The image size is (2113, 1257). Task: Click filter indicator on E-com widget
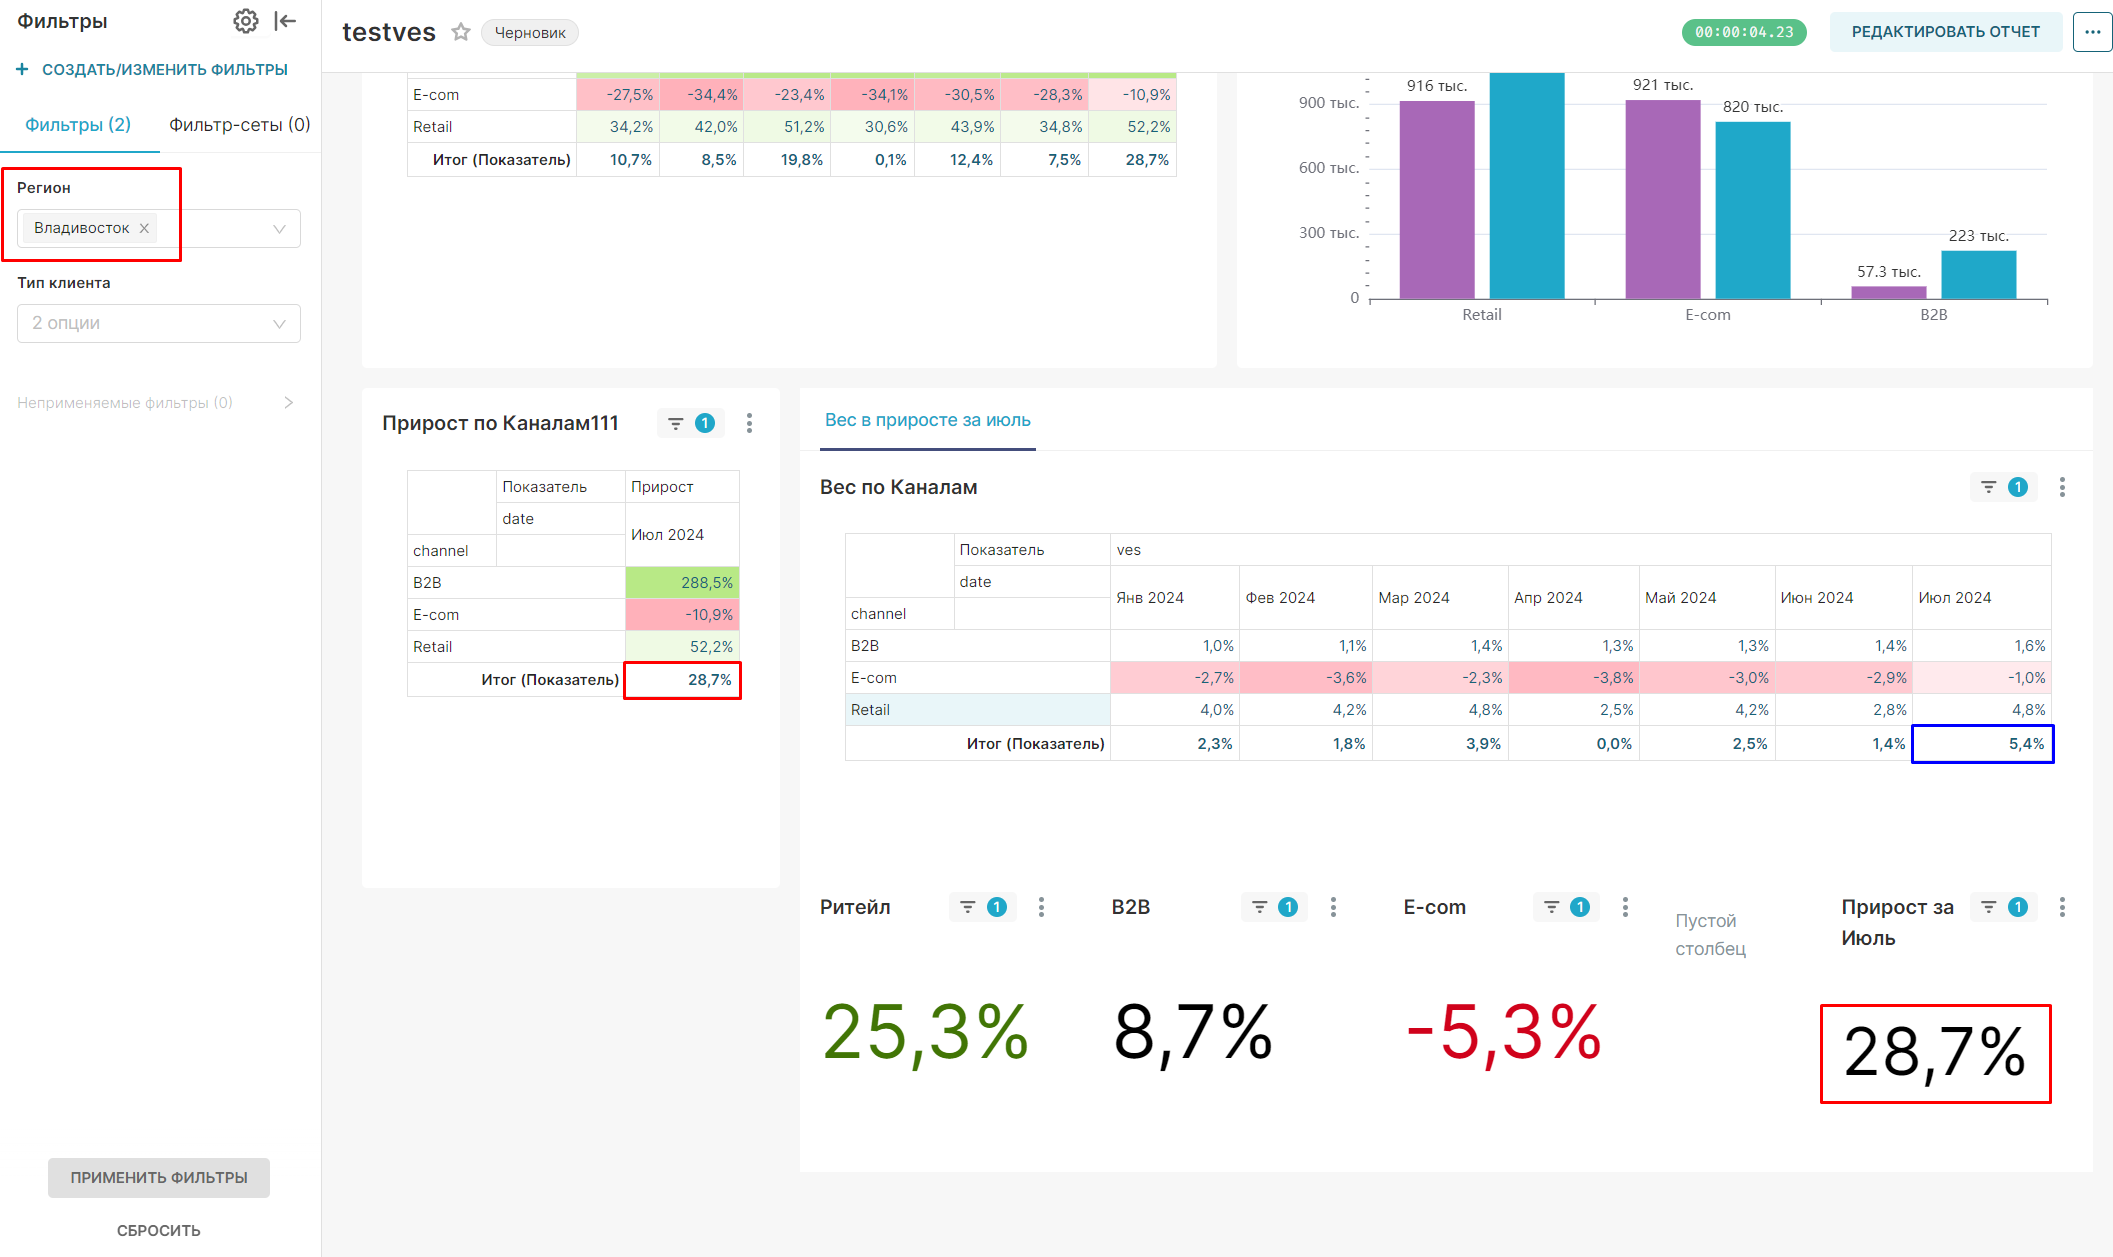click(x=1566, y=907)
